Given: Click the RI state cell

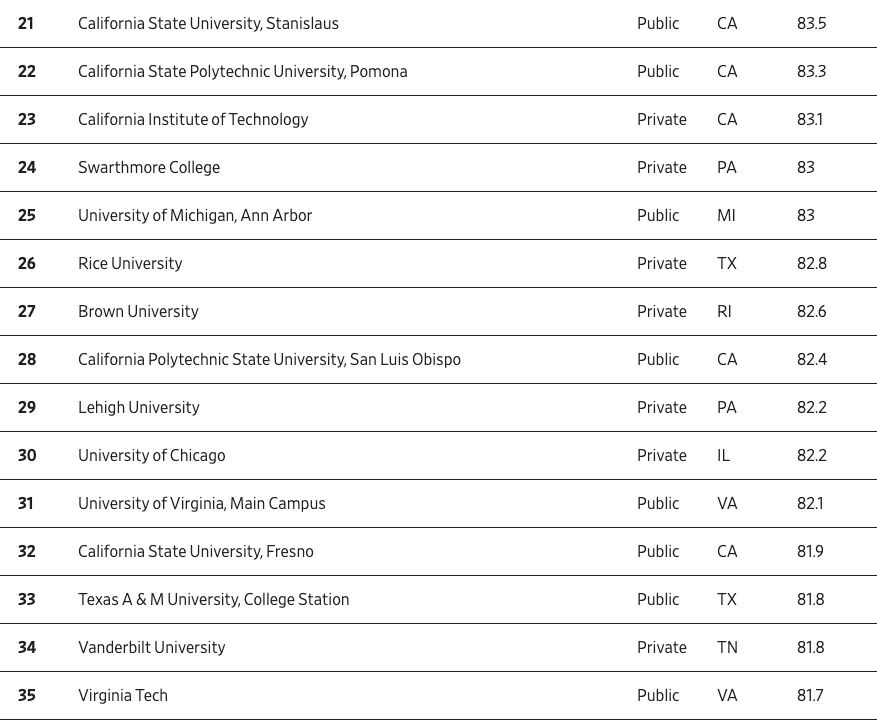Looking at the screenshot, I should tap(724, 312).
